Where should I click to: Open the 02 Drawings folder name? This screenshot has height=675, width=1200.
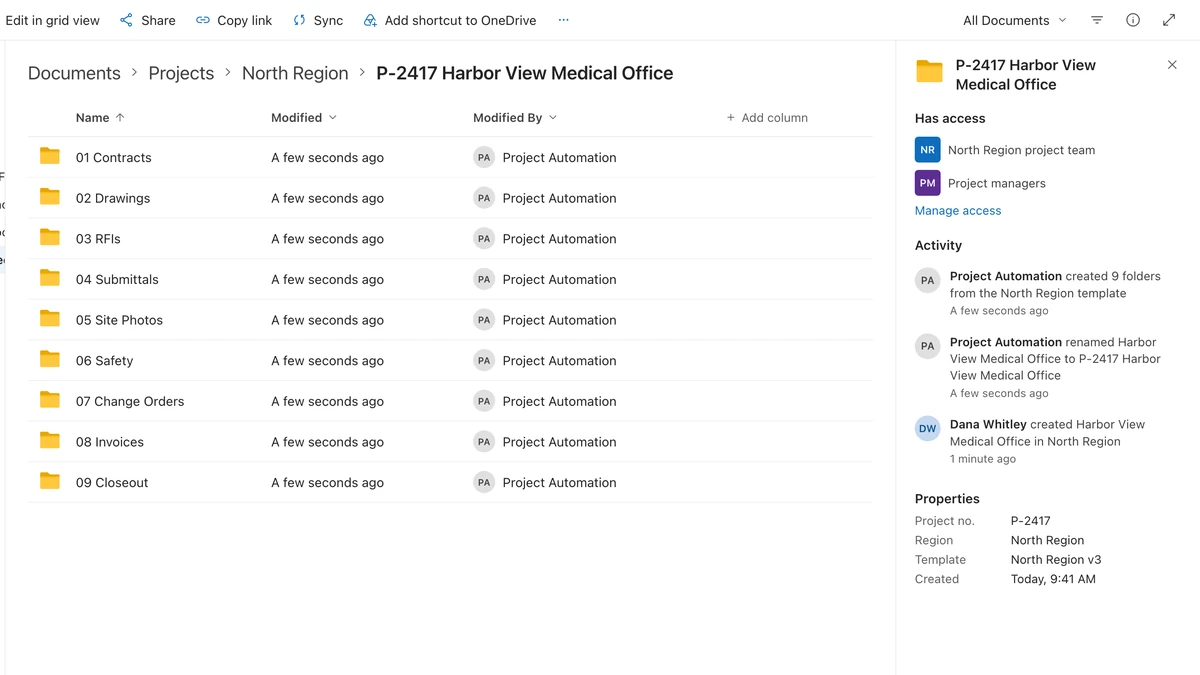pyautogui.click(x=113, y=198)
